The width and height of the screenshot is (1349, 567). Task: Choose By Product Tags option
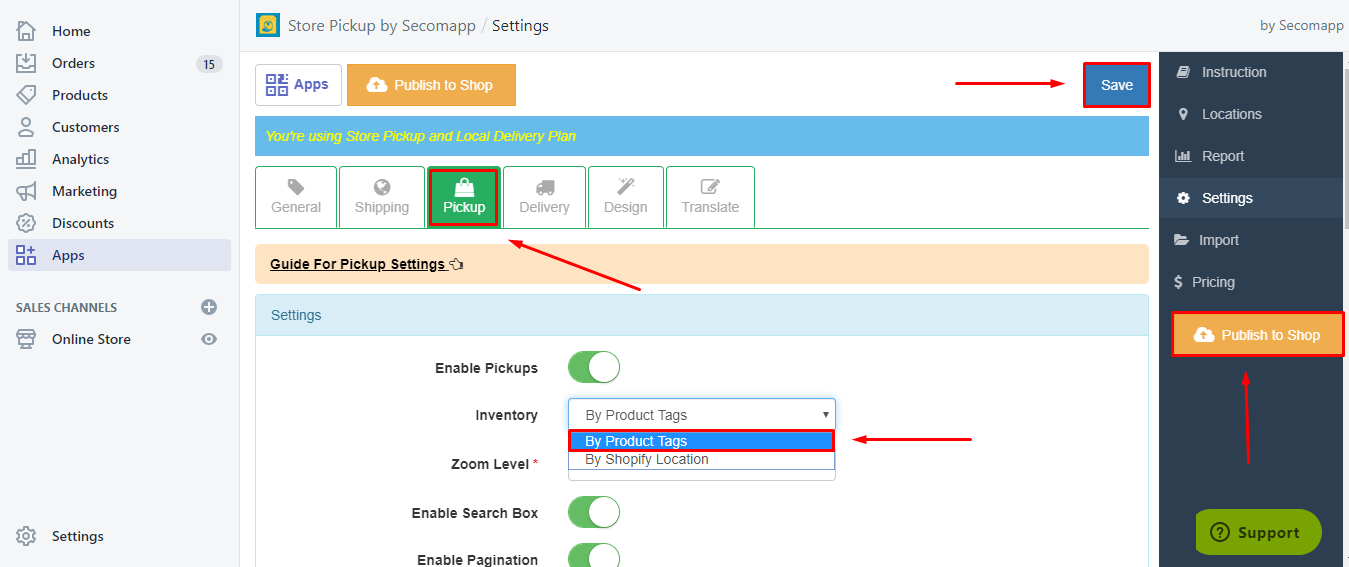point(701,441)
